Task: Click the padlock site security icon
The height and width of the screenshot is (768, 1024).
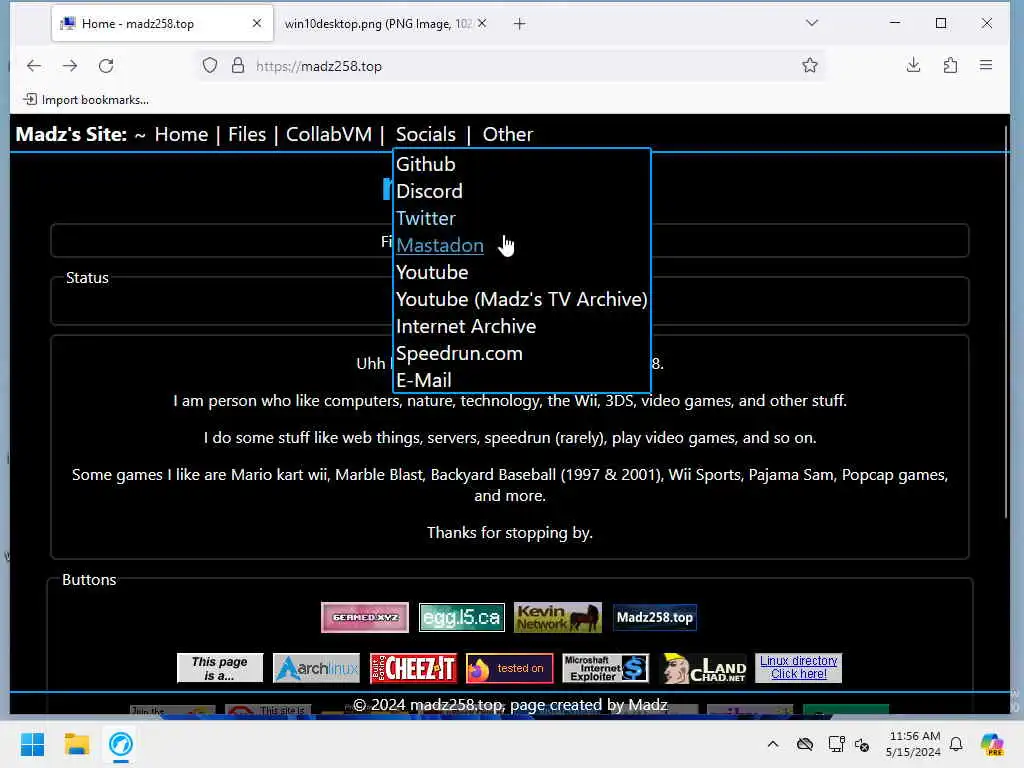Action: click(x=238, y=66)
